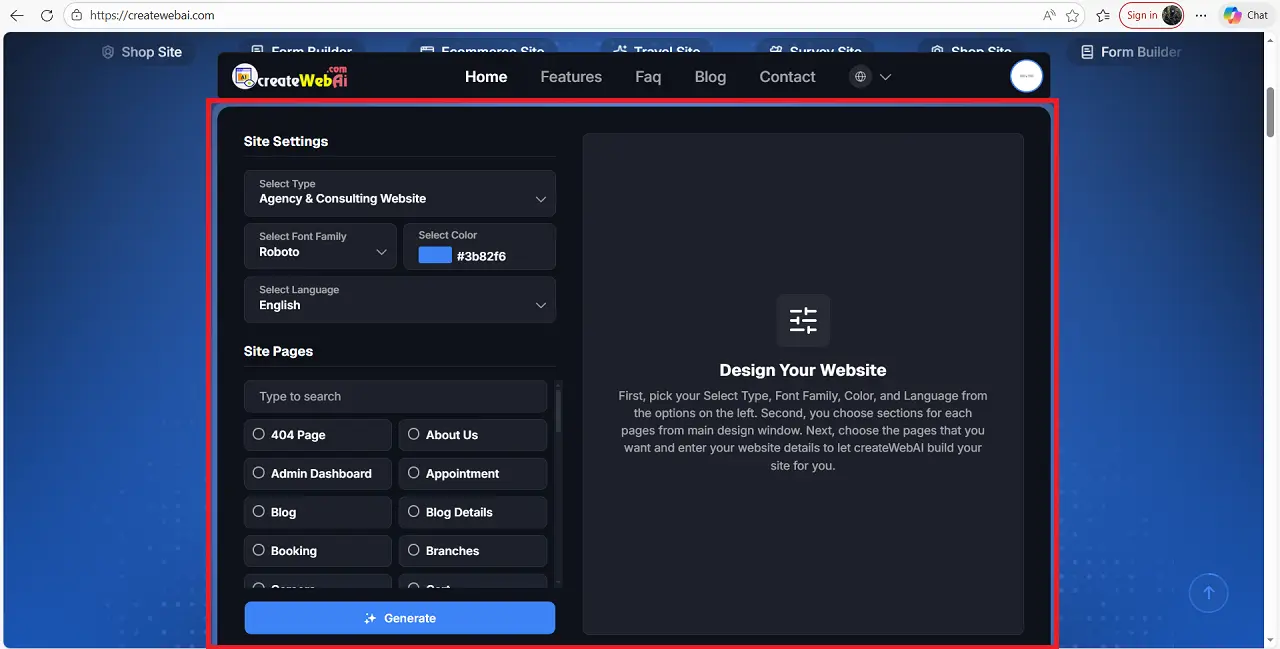Image resolution: width=1280 pixels, height=649 pixels.
Task: Open the language globe icon
Action: 860,76
